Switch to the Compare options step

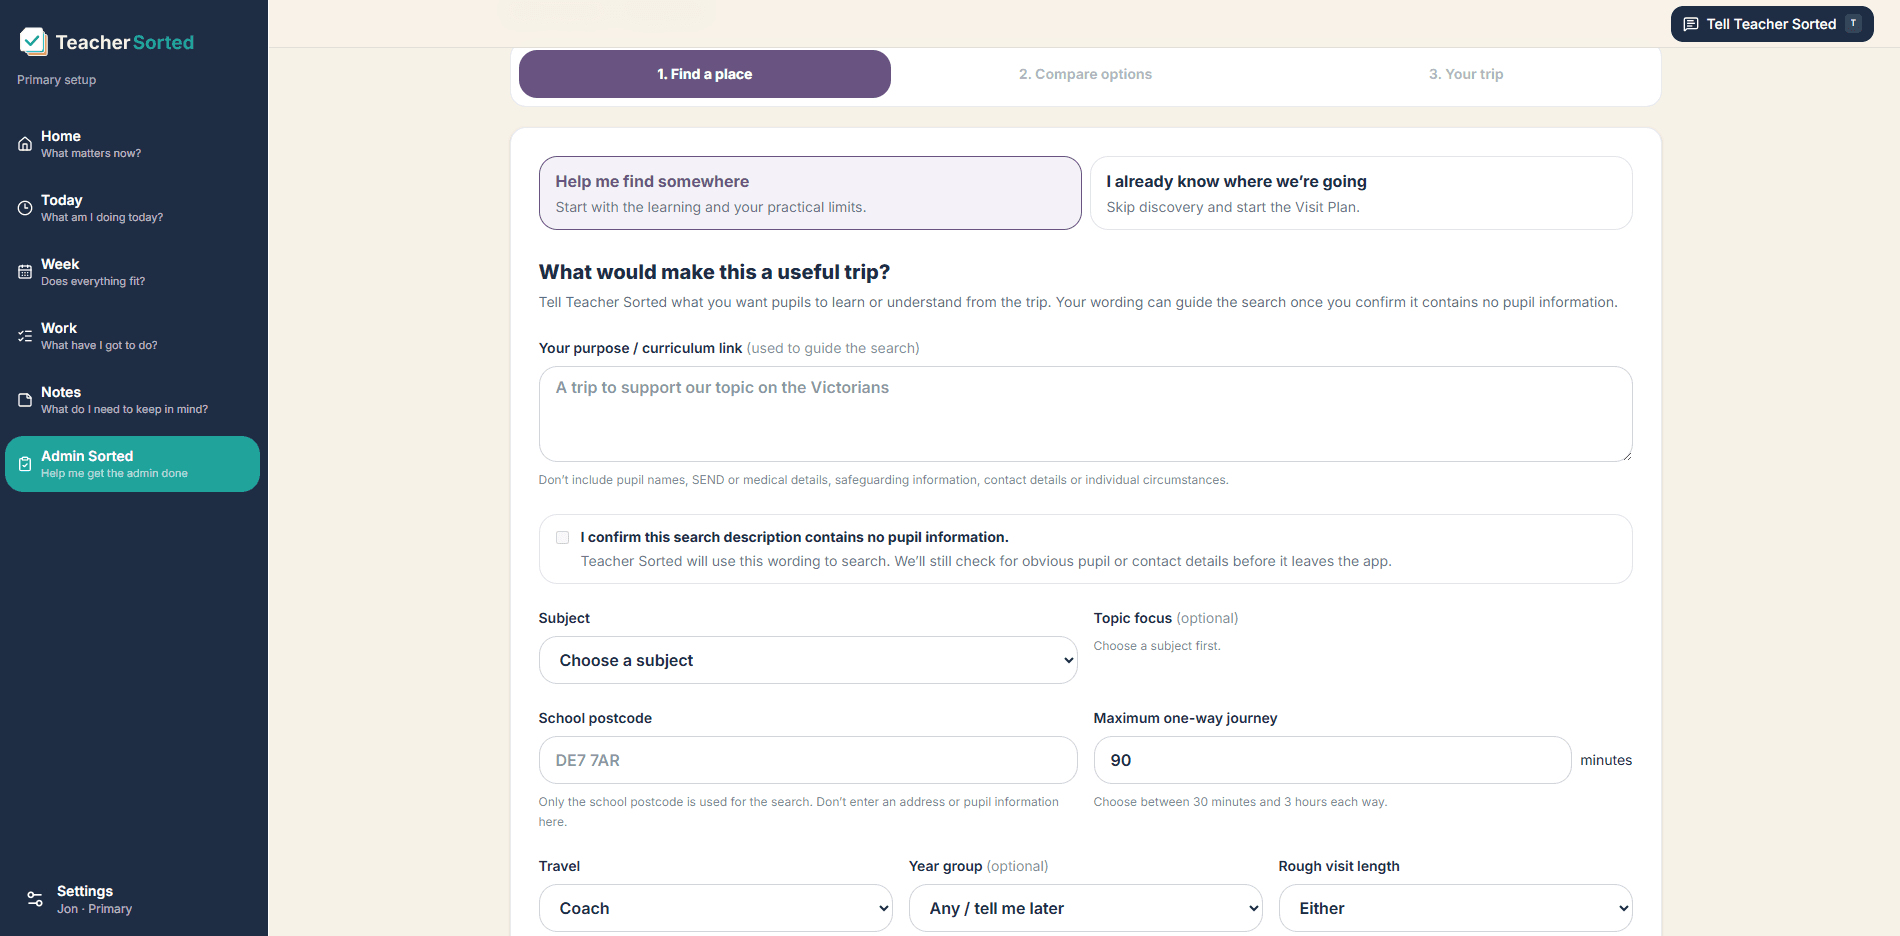pos(1085,74)
